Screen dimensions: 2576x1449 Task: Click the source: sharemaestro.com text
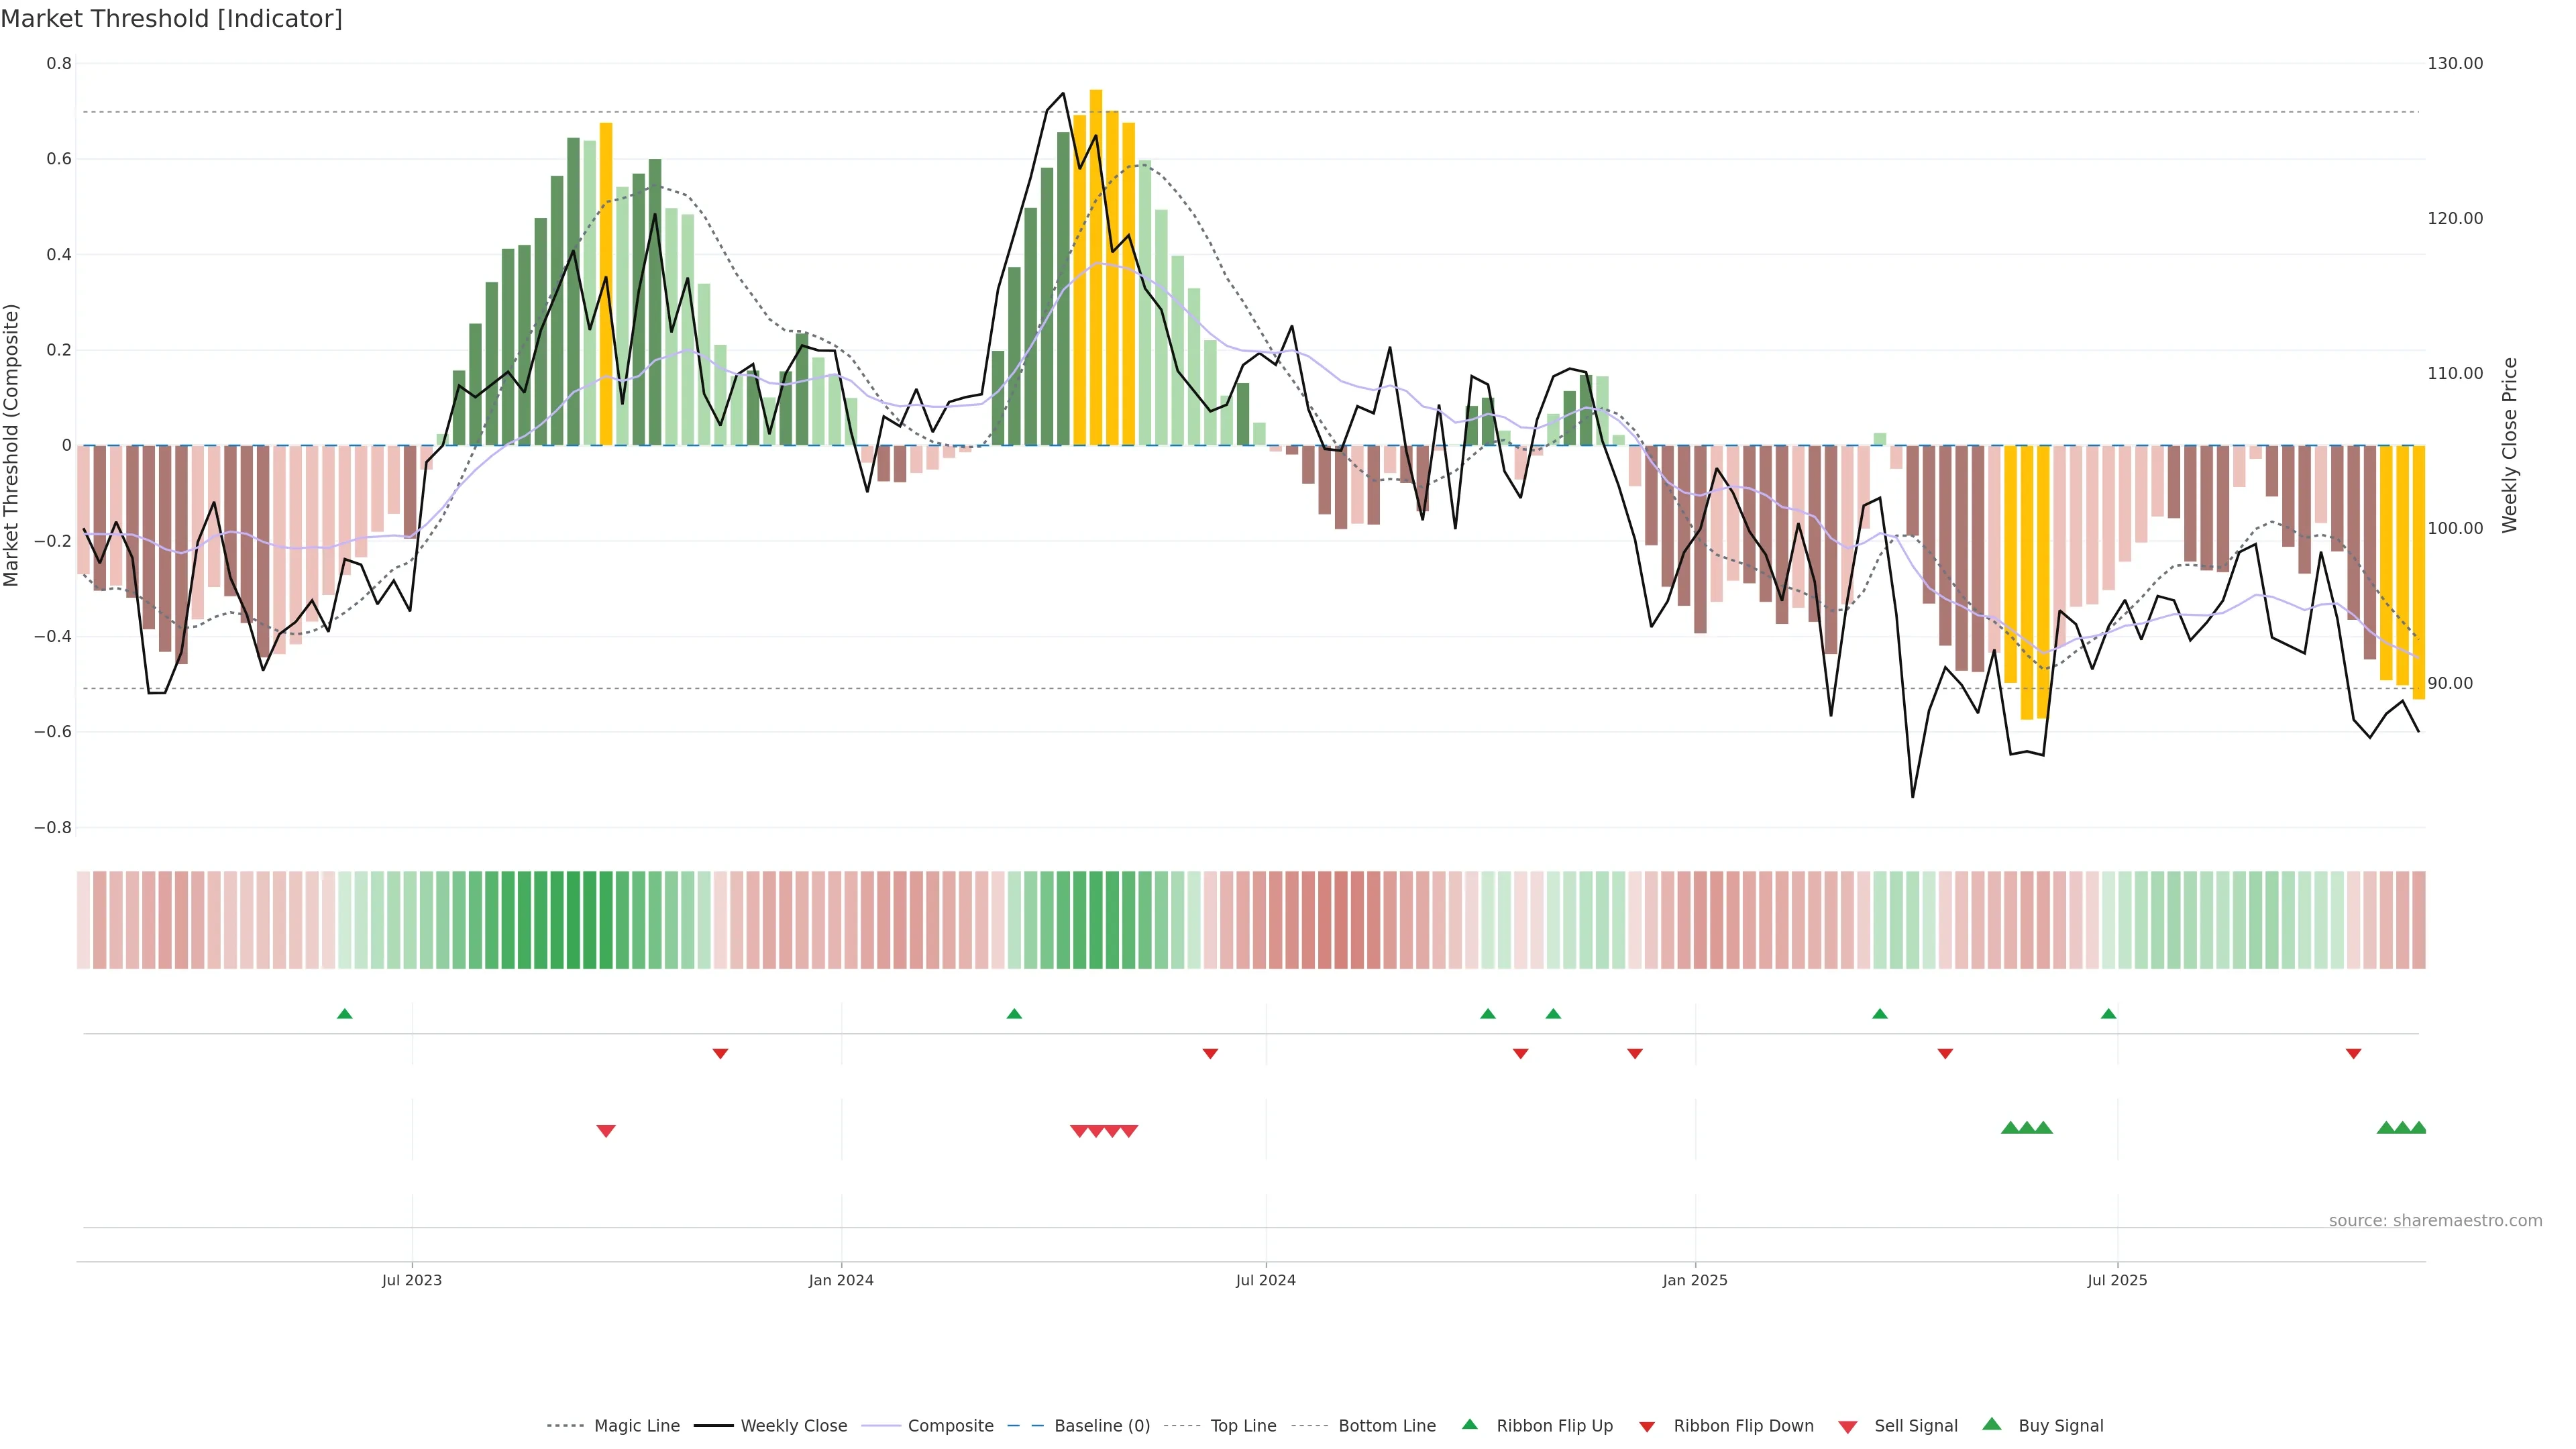coord(2435,1221)
